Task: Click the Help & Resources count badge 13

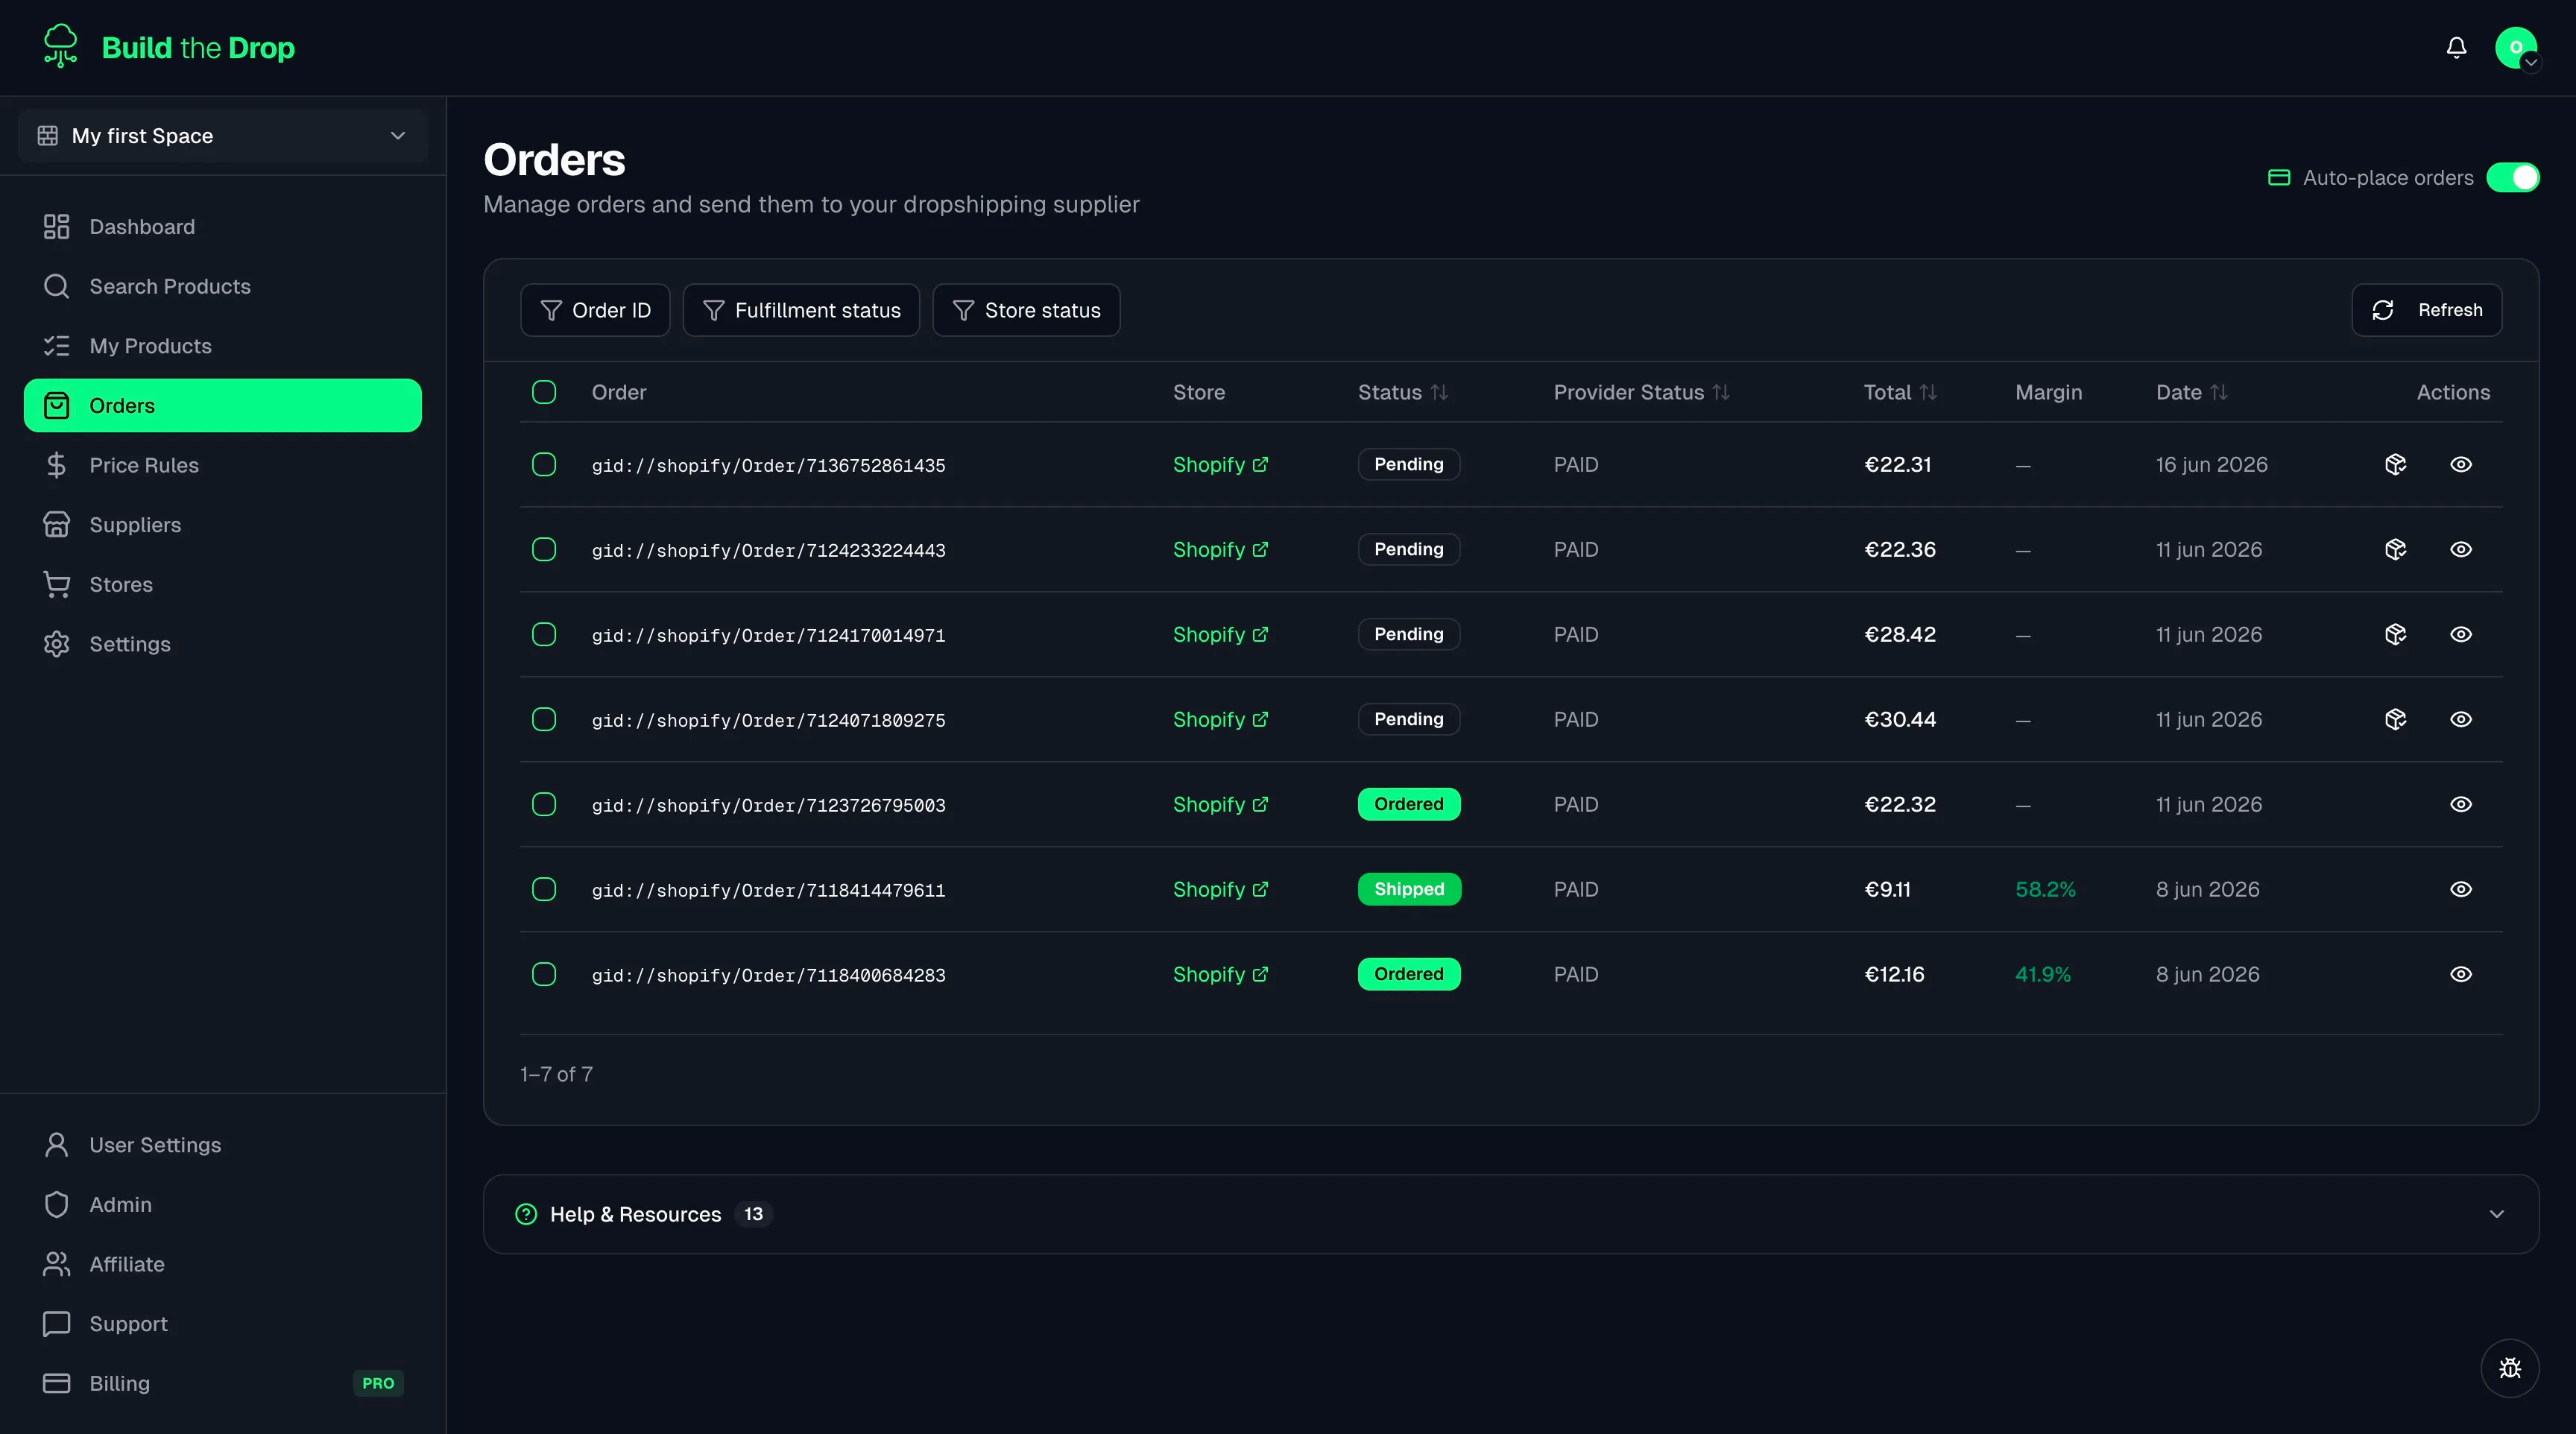Action: click(x=753, y=1214)
